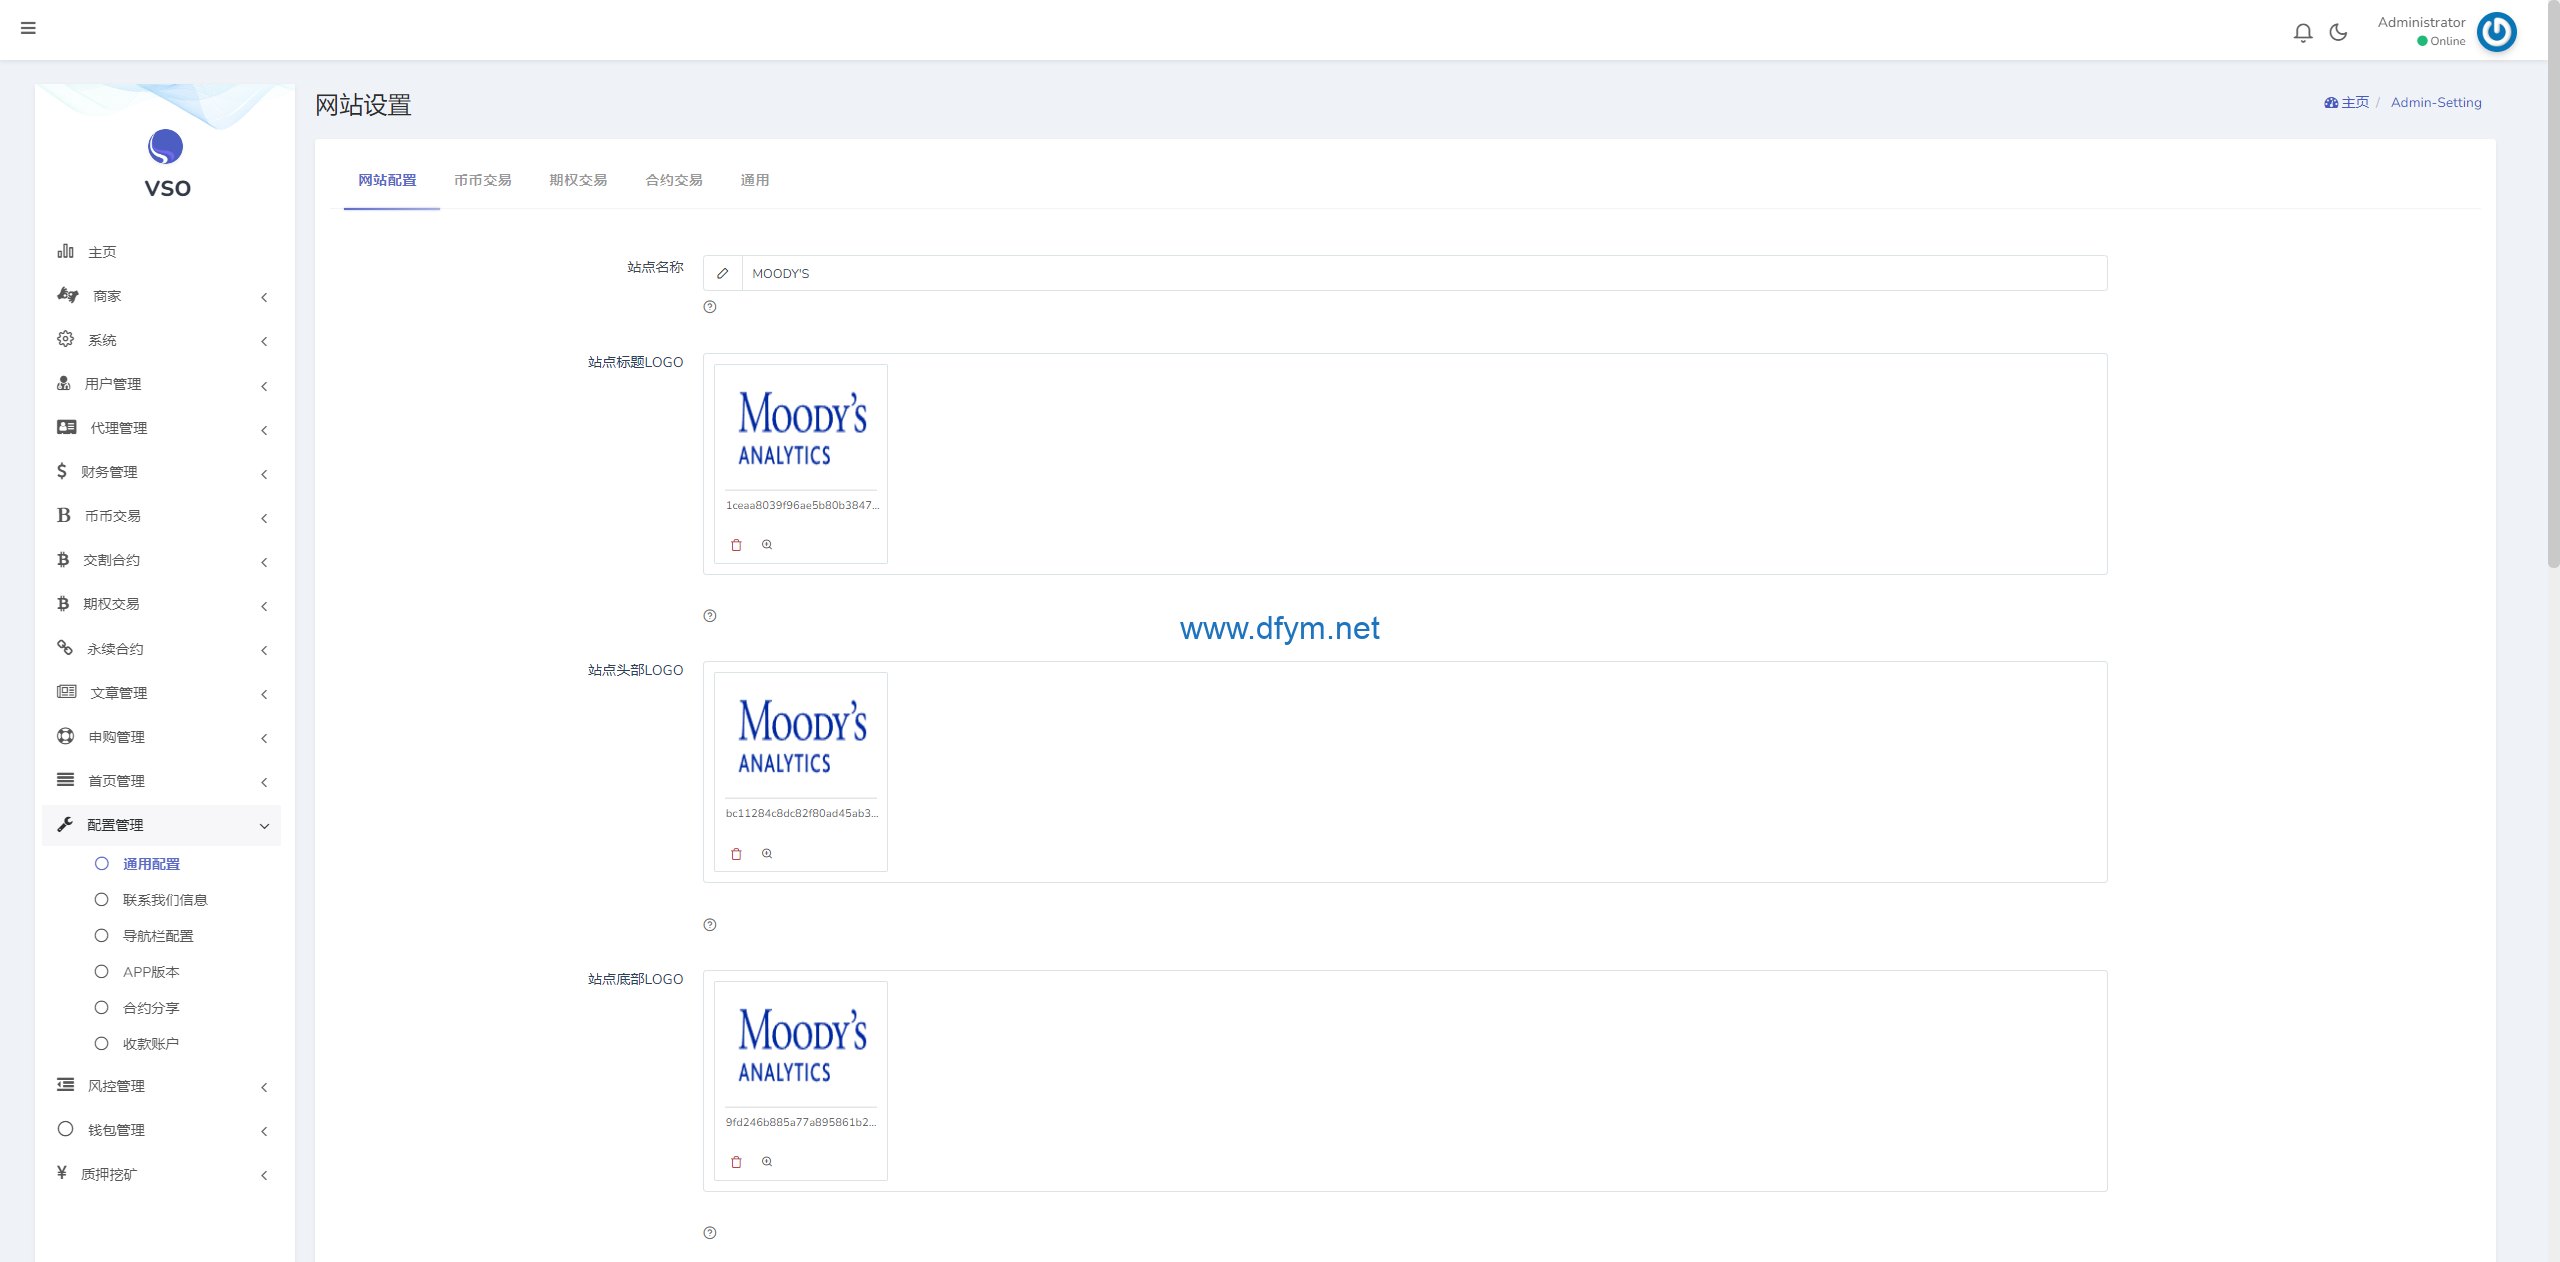Click the 币币交易 bold B icon
The width and height of the screenshot is (2560, 1262).
click(x=64, y=515)
